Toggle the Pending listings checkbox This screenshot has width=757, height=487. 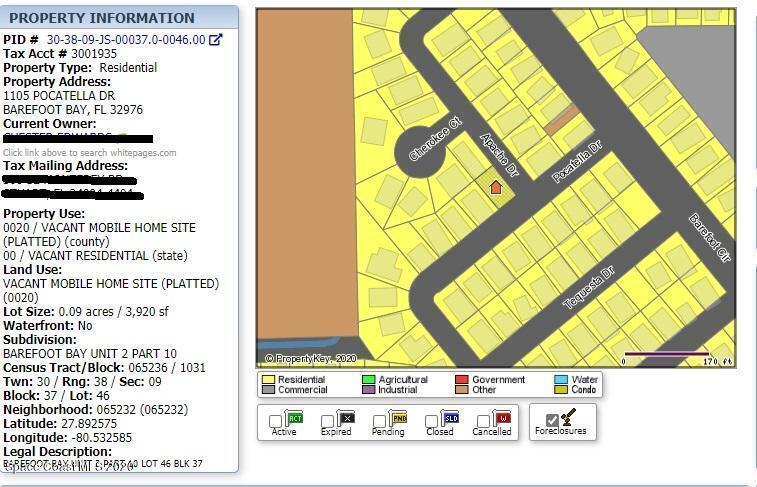[380, 421]
